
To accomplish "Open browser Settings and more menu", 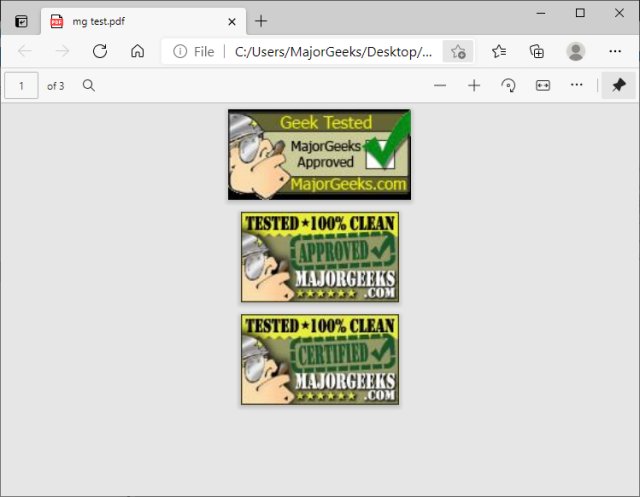I will click(x=615, y=51).
